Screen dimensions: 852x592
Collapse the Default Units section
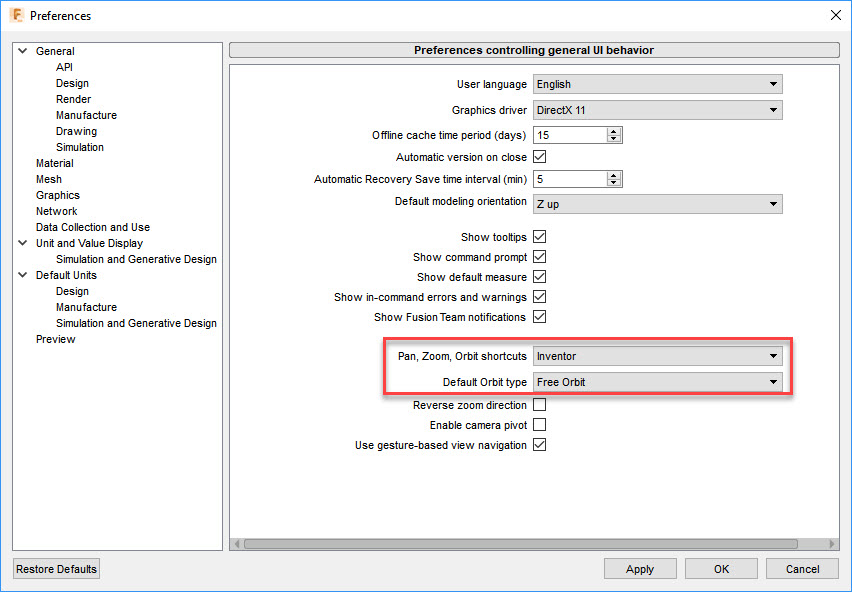pyautogui.click(x=22, y=275)
